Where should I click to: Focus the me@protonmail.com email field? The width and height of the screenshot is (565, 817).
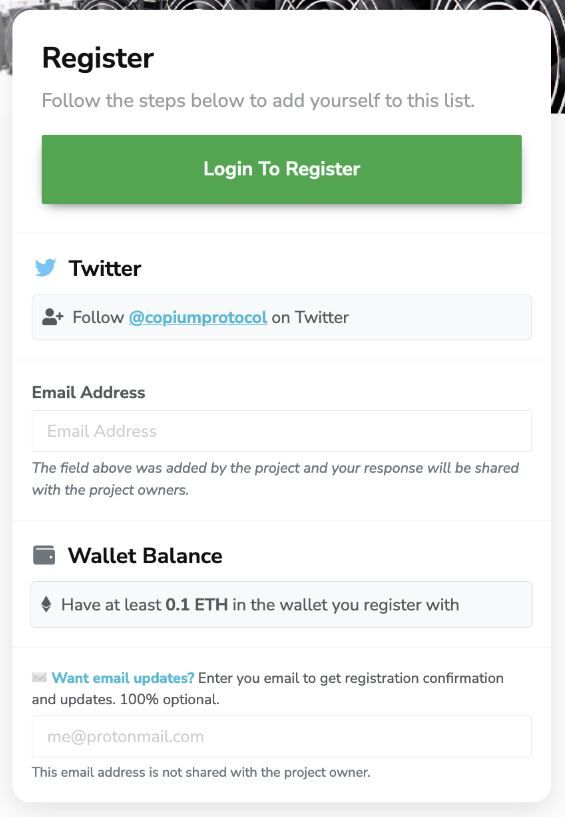pyautogui.click(x=281, y=736)
